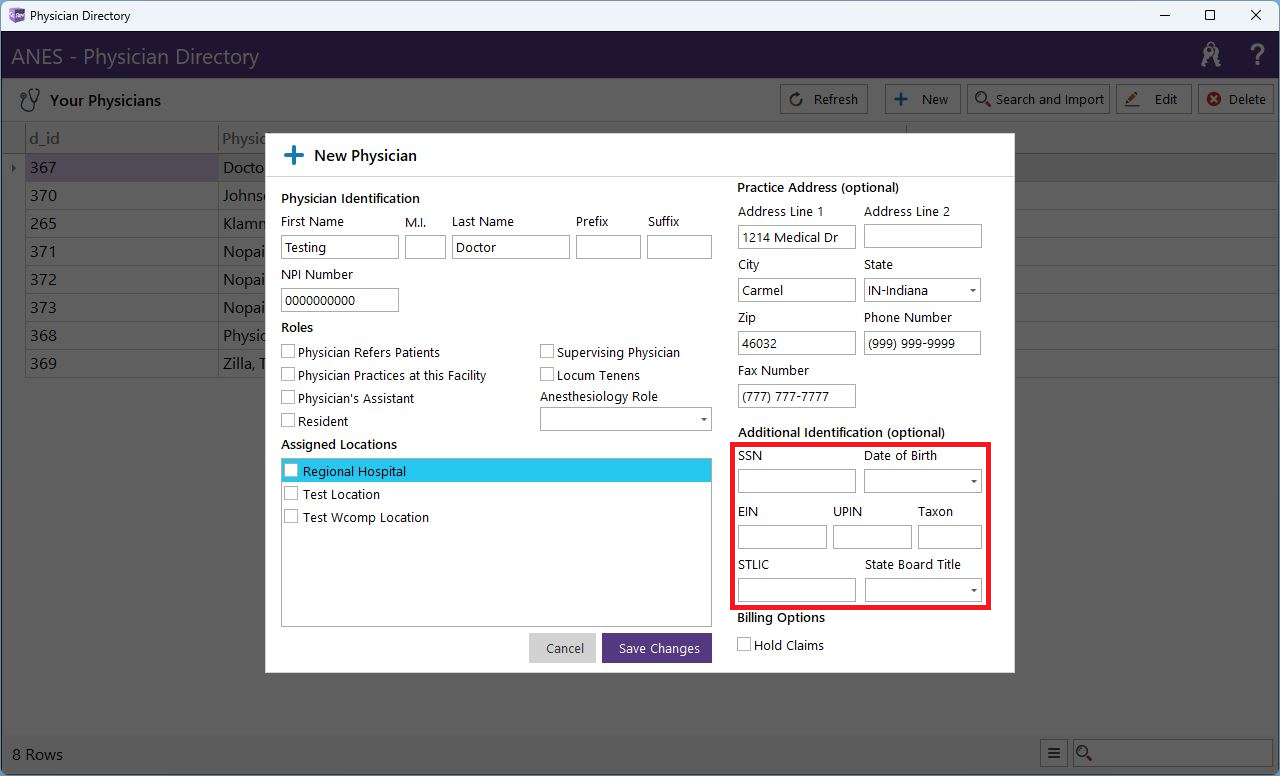Check Regional Hospital location
The image size is (1280, 776).
coord(291,470)
